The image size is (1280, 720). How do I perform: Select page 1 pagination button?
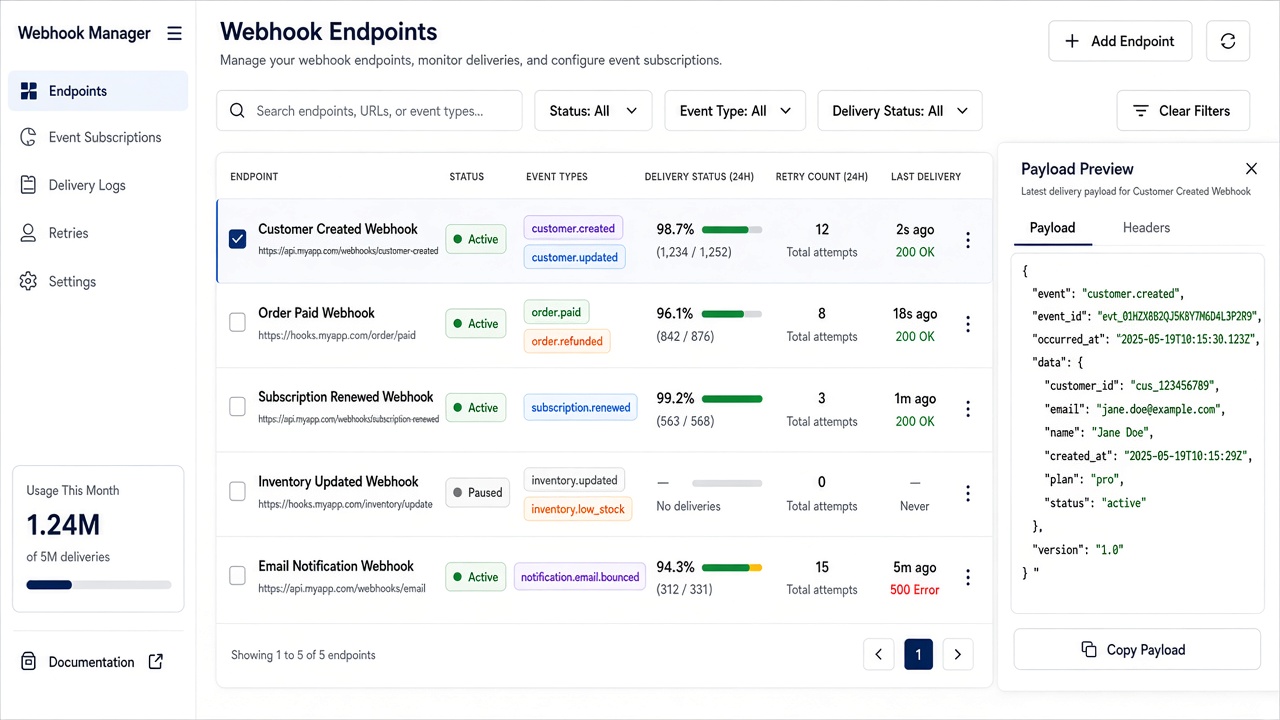(x=918, y=654)
